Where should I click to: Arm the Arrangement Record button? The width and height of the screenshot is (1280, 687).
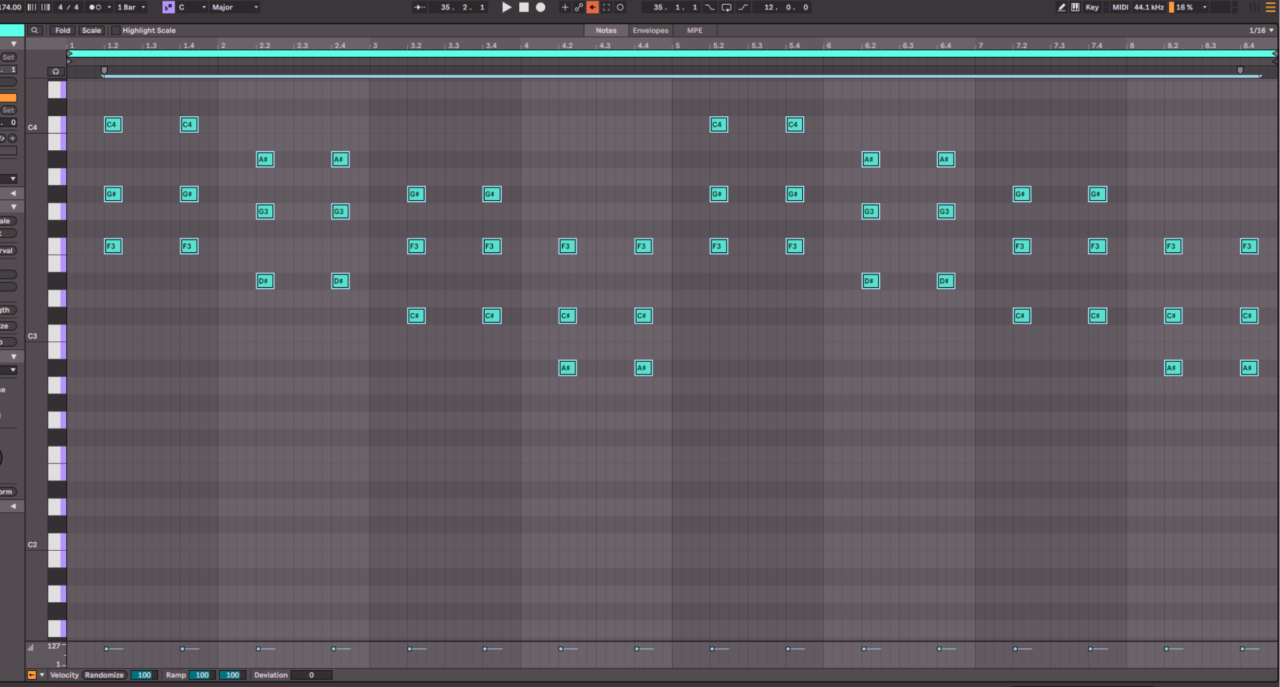[540, 7]
